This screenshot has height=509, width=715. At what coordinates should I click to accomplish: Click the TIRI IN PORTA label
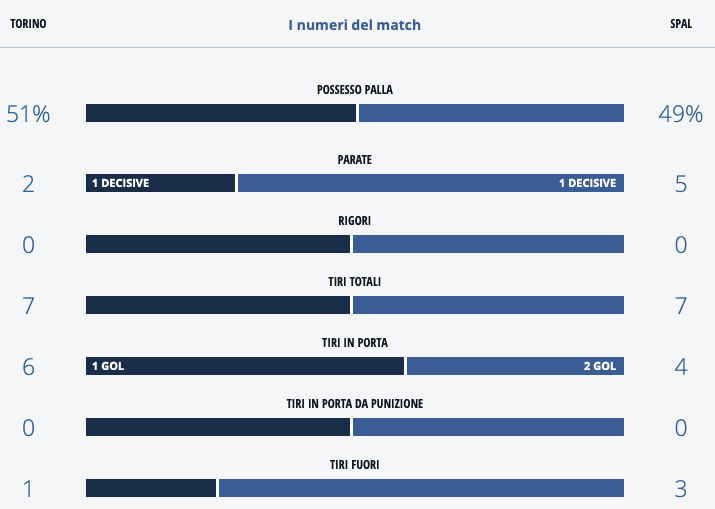pos(354,343)
